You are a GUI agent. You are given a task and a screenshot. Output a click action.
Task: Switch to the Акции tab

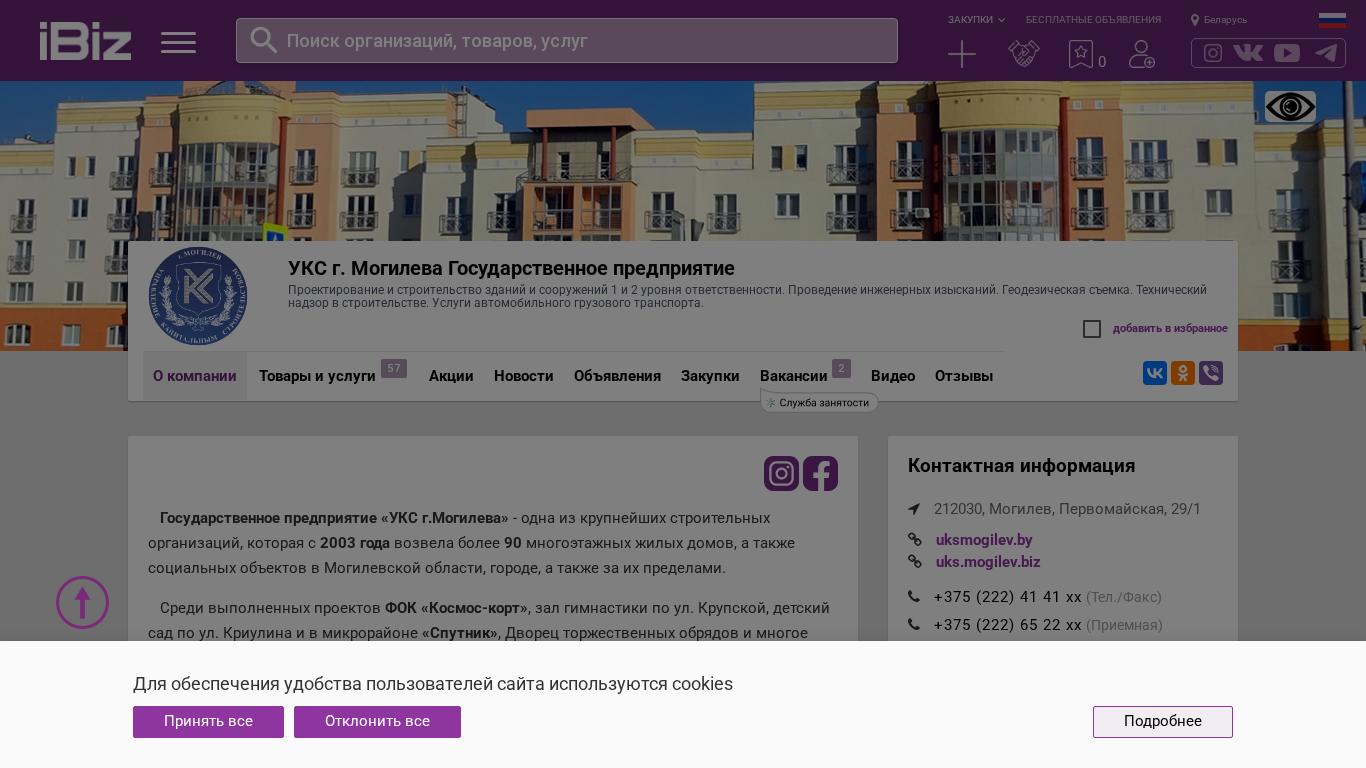click(451, 376)
